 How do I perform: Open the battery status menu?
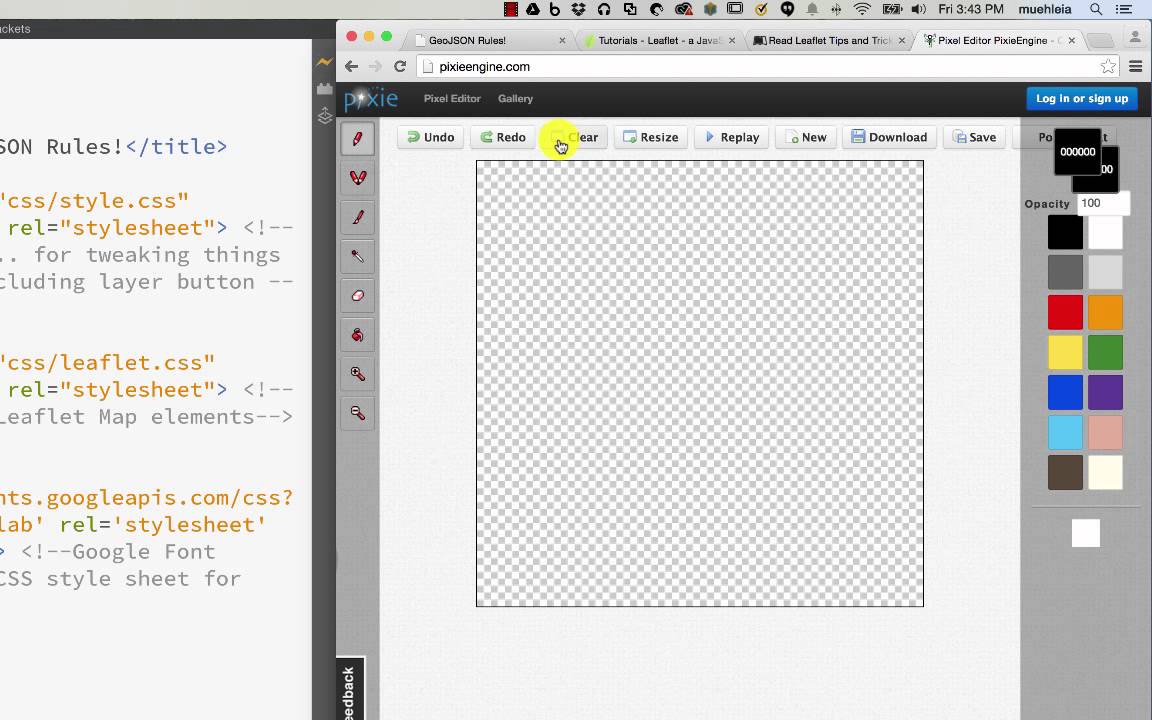click(x=891, y=10)
